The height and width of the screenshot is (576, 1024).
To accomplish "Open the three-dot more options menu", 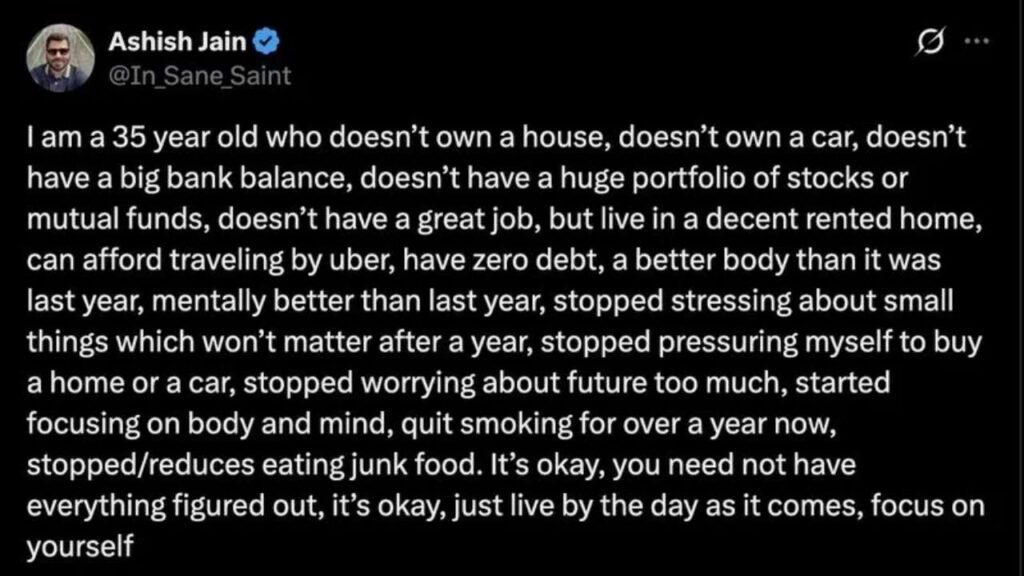I will point(977,41).
